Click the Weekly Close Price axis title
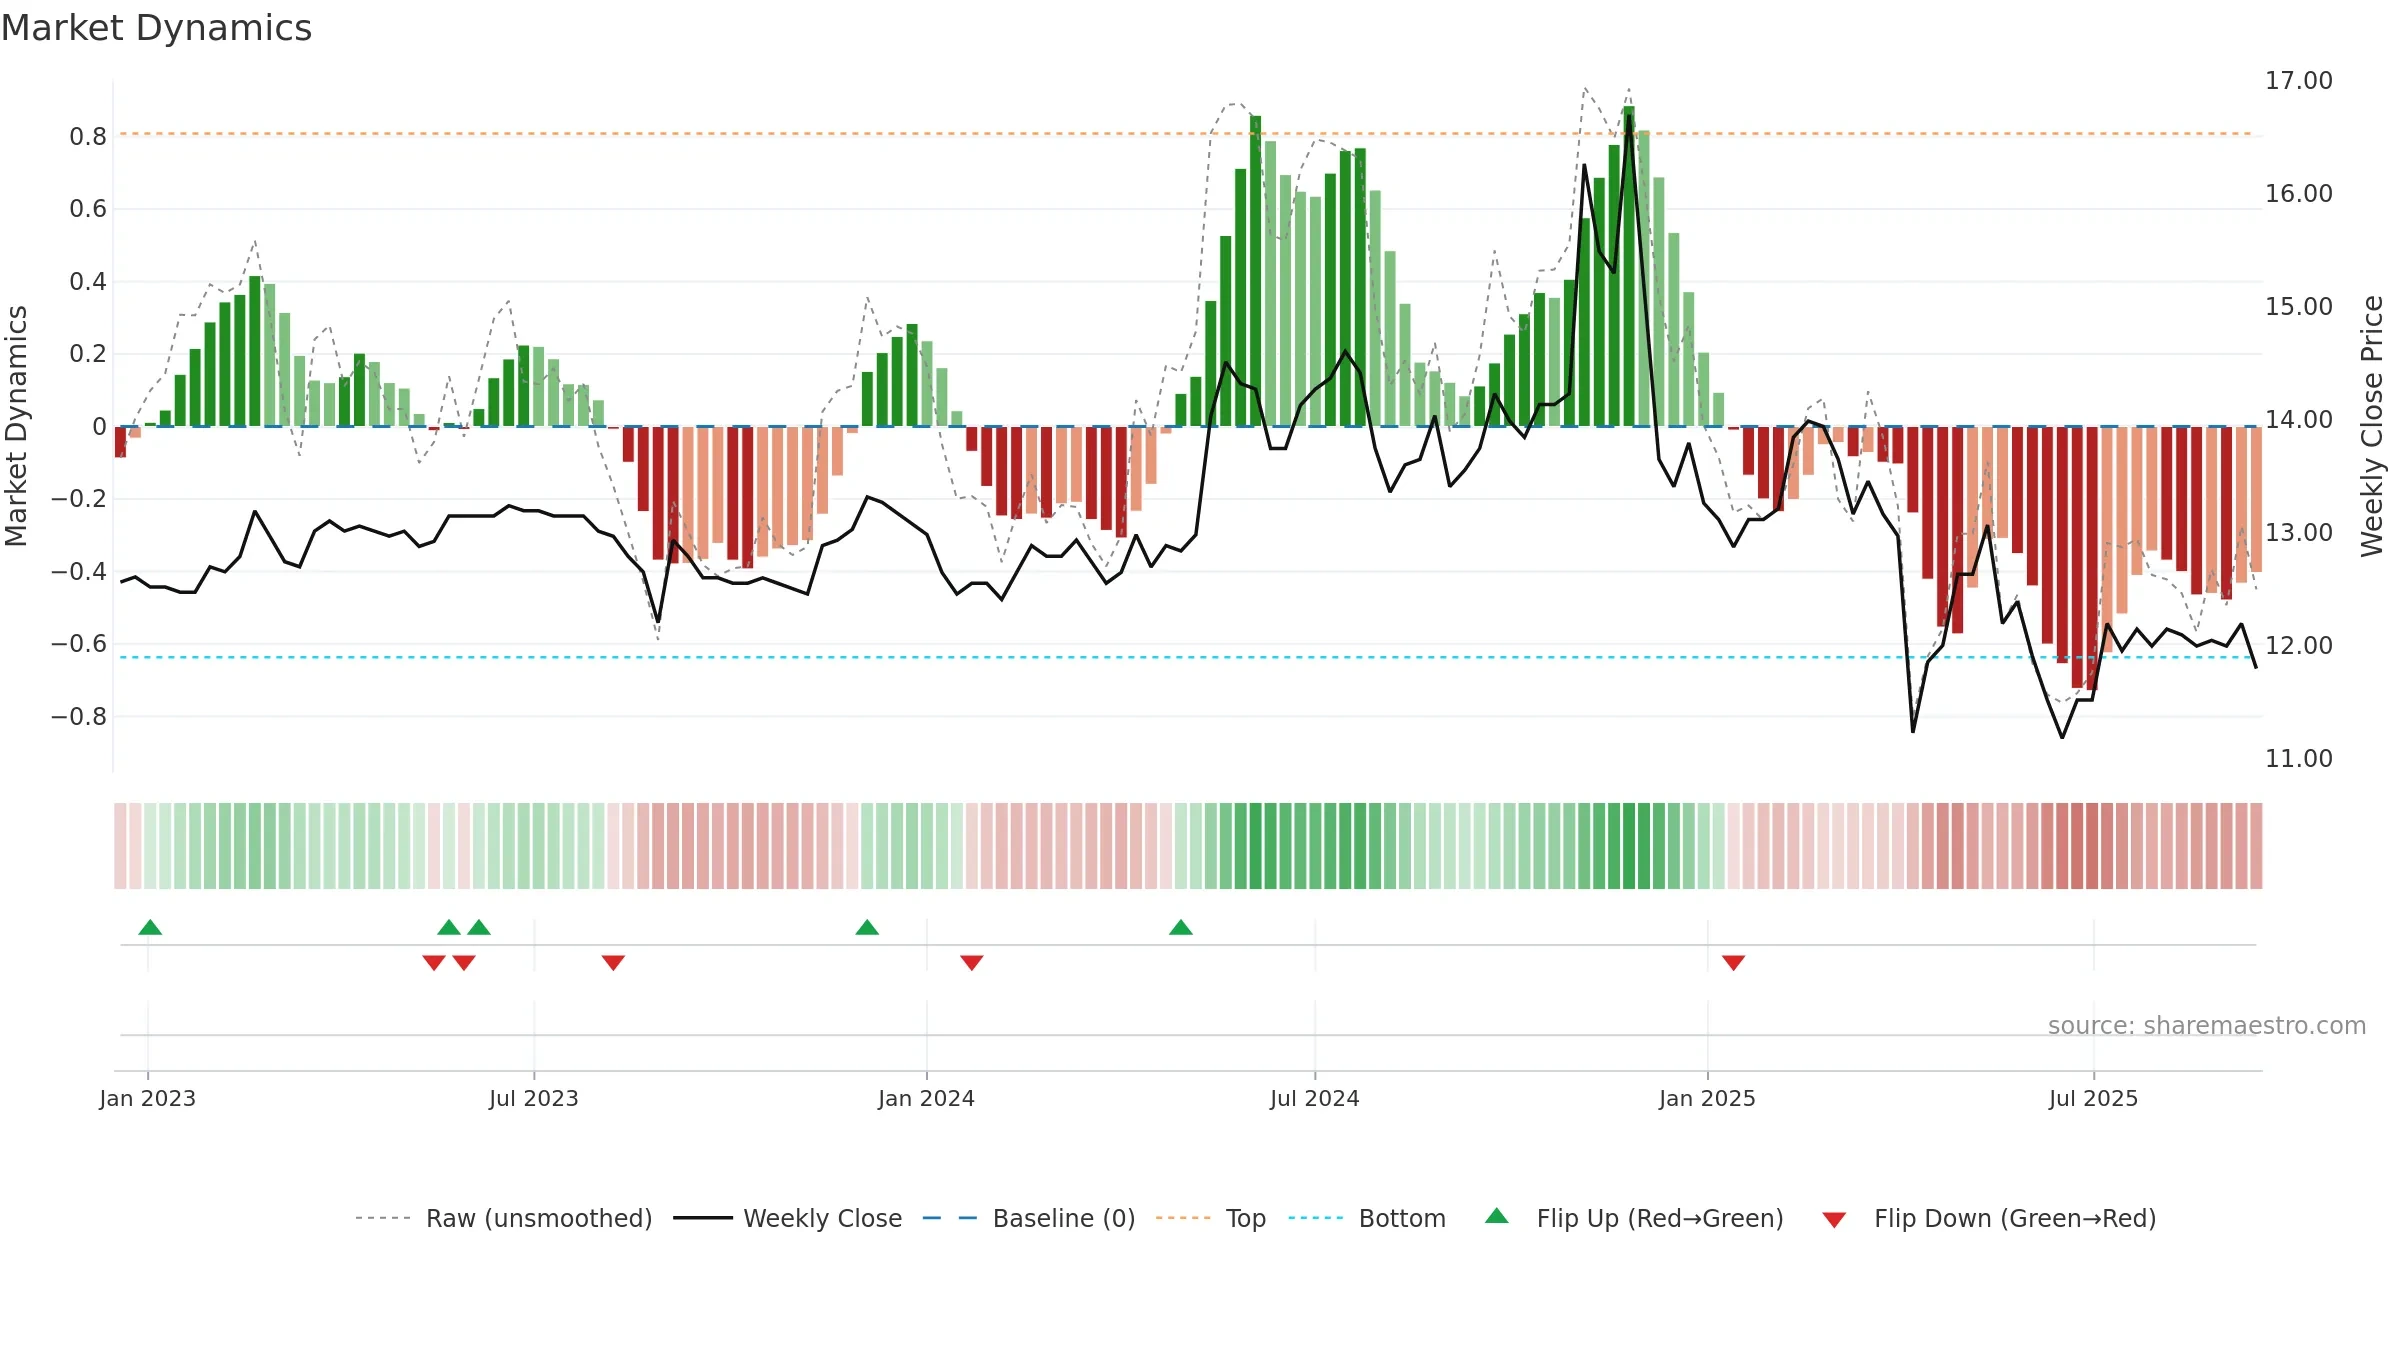This screenshot has width=2400, height=1350. click(x=2372, y=426)
